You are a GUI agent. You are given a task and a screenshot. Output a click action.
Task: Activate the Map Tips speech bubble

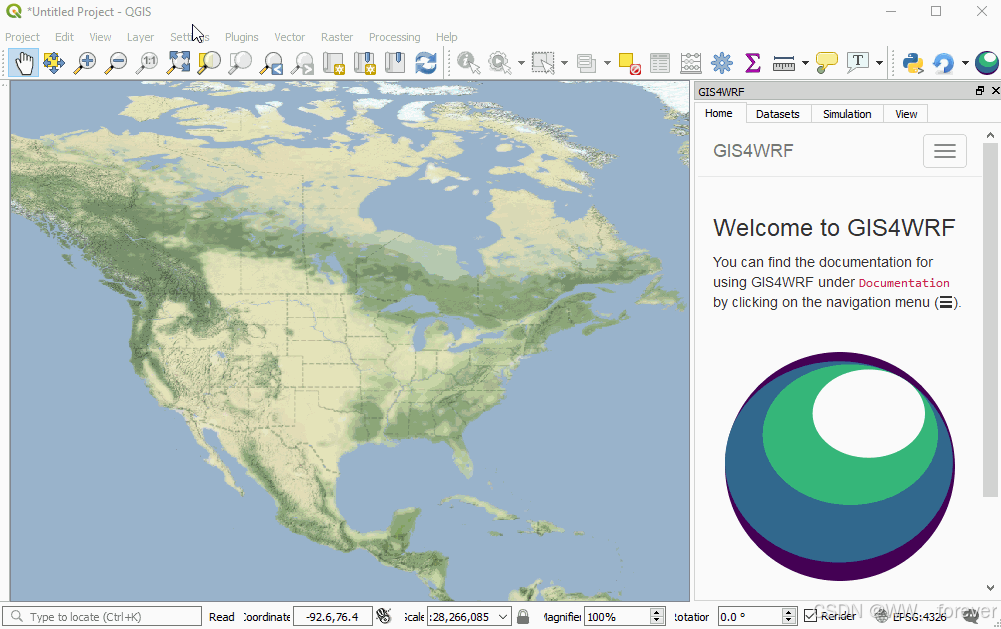[827, 63]
